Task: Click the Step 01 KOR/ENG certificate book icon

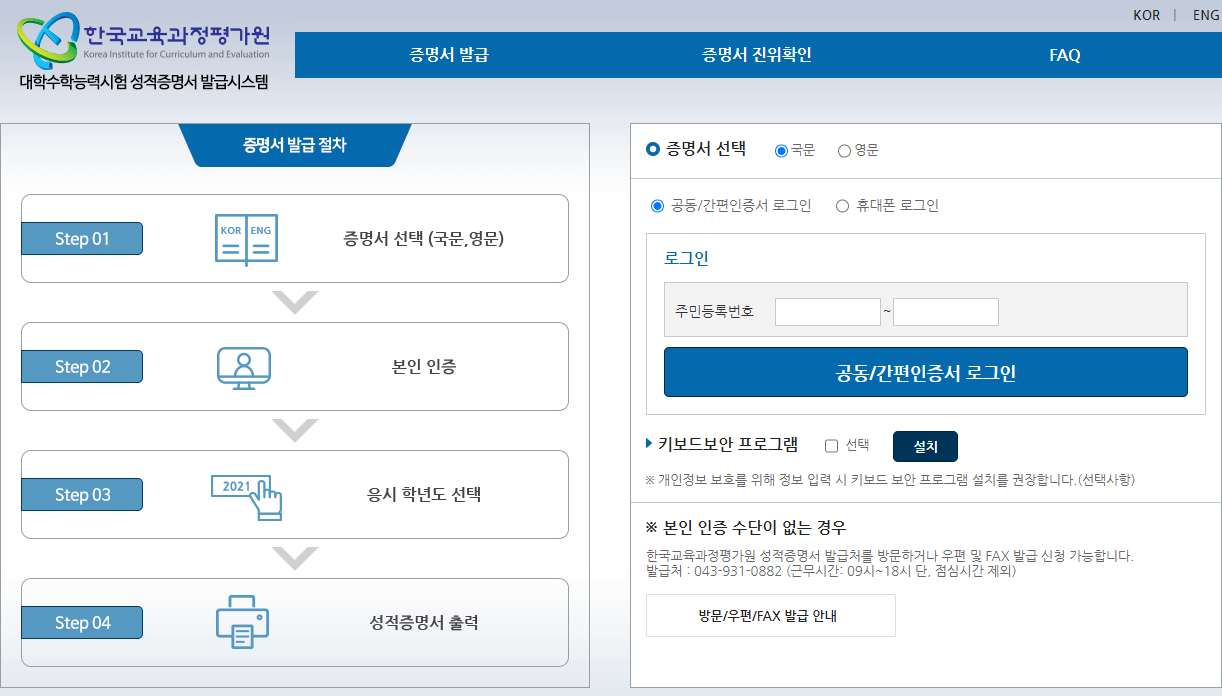Action: pos(244,238)
